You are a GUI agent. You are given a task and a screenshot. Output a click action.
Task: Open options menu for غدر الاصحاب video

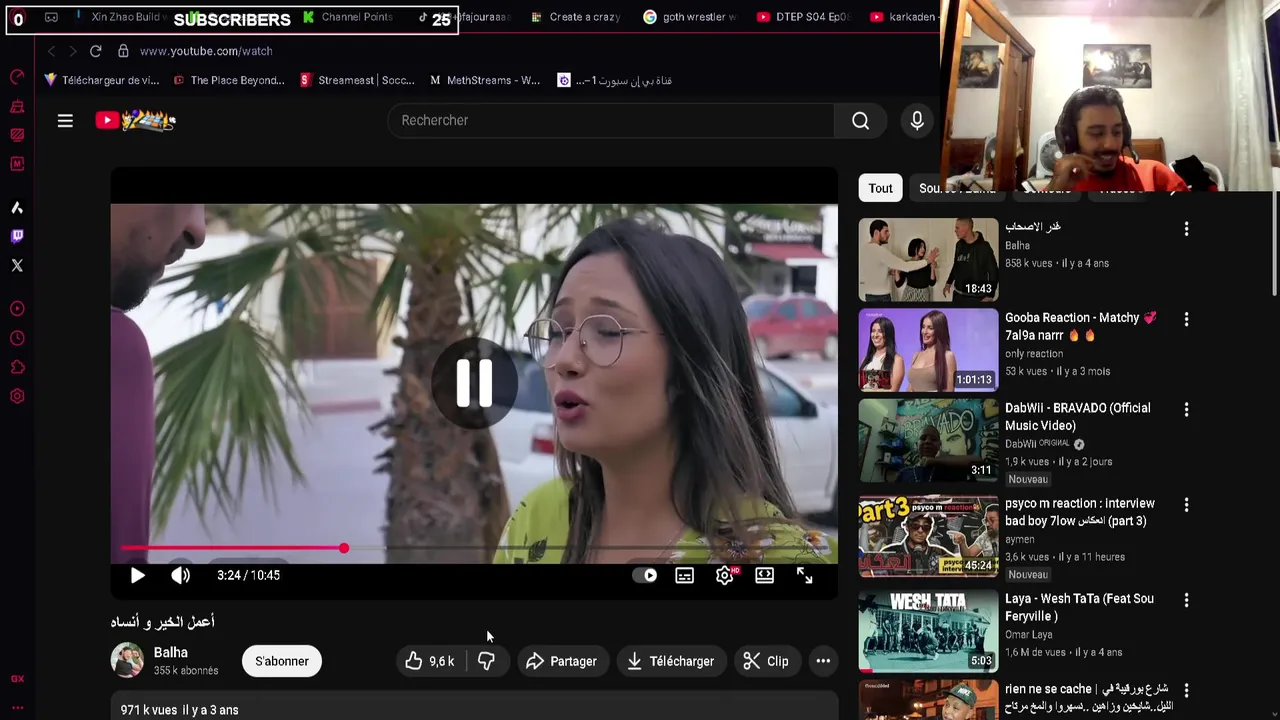coord(1186,229)
